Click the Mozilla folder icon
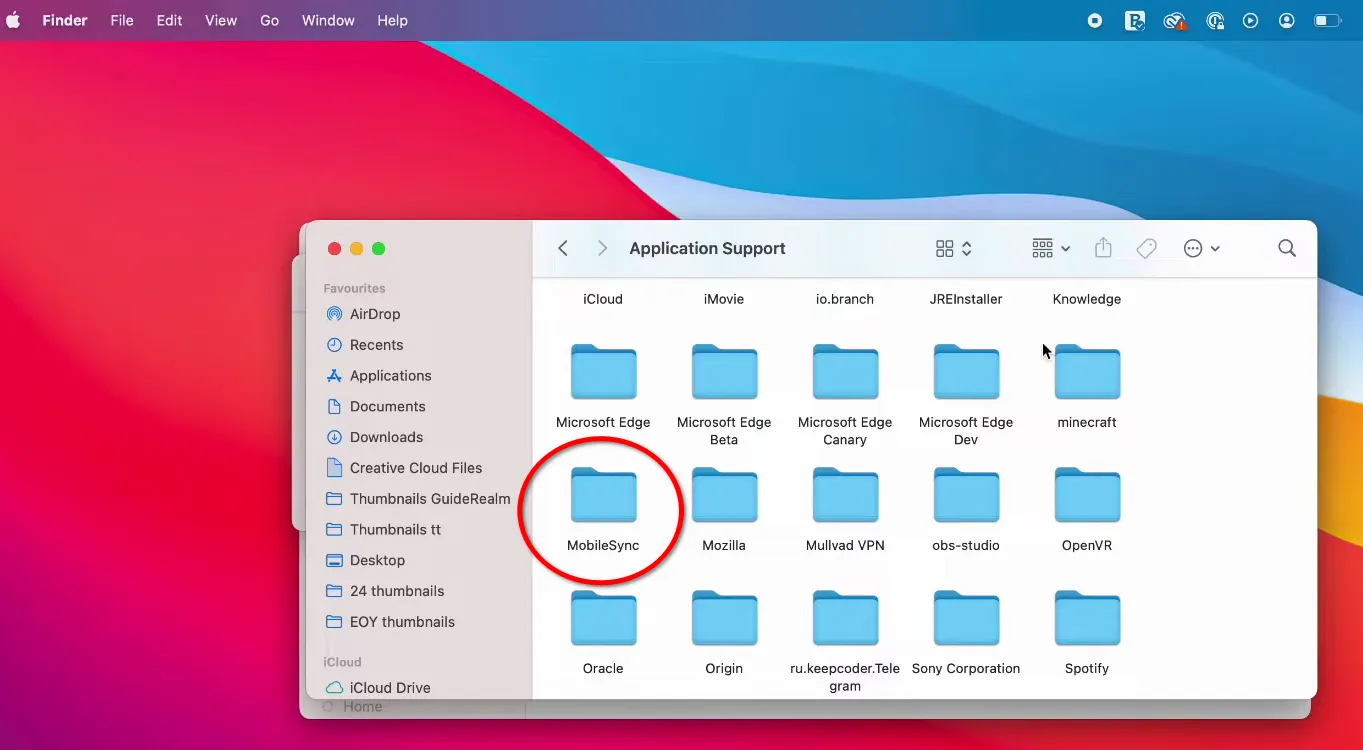1363x750 pixels. pyautogui.click(x=724, y=496)
